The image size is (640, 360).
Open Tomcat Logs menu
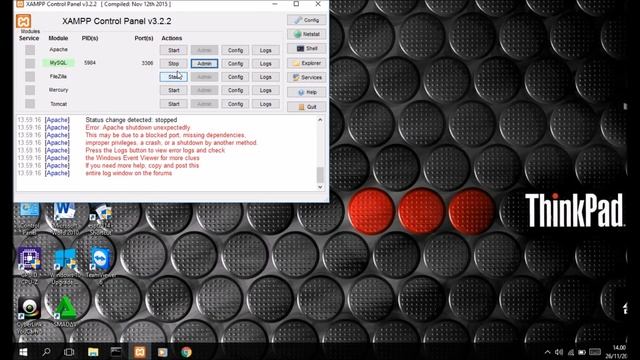click(265, 104)
